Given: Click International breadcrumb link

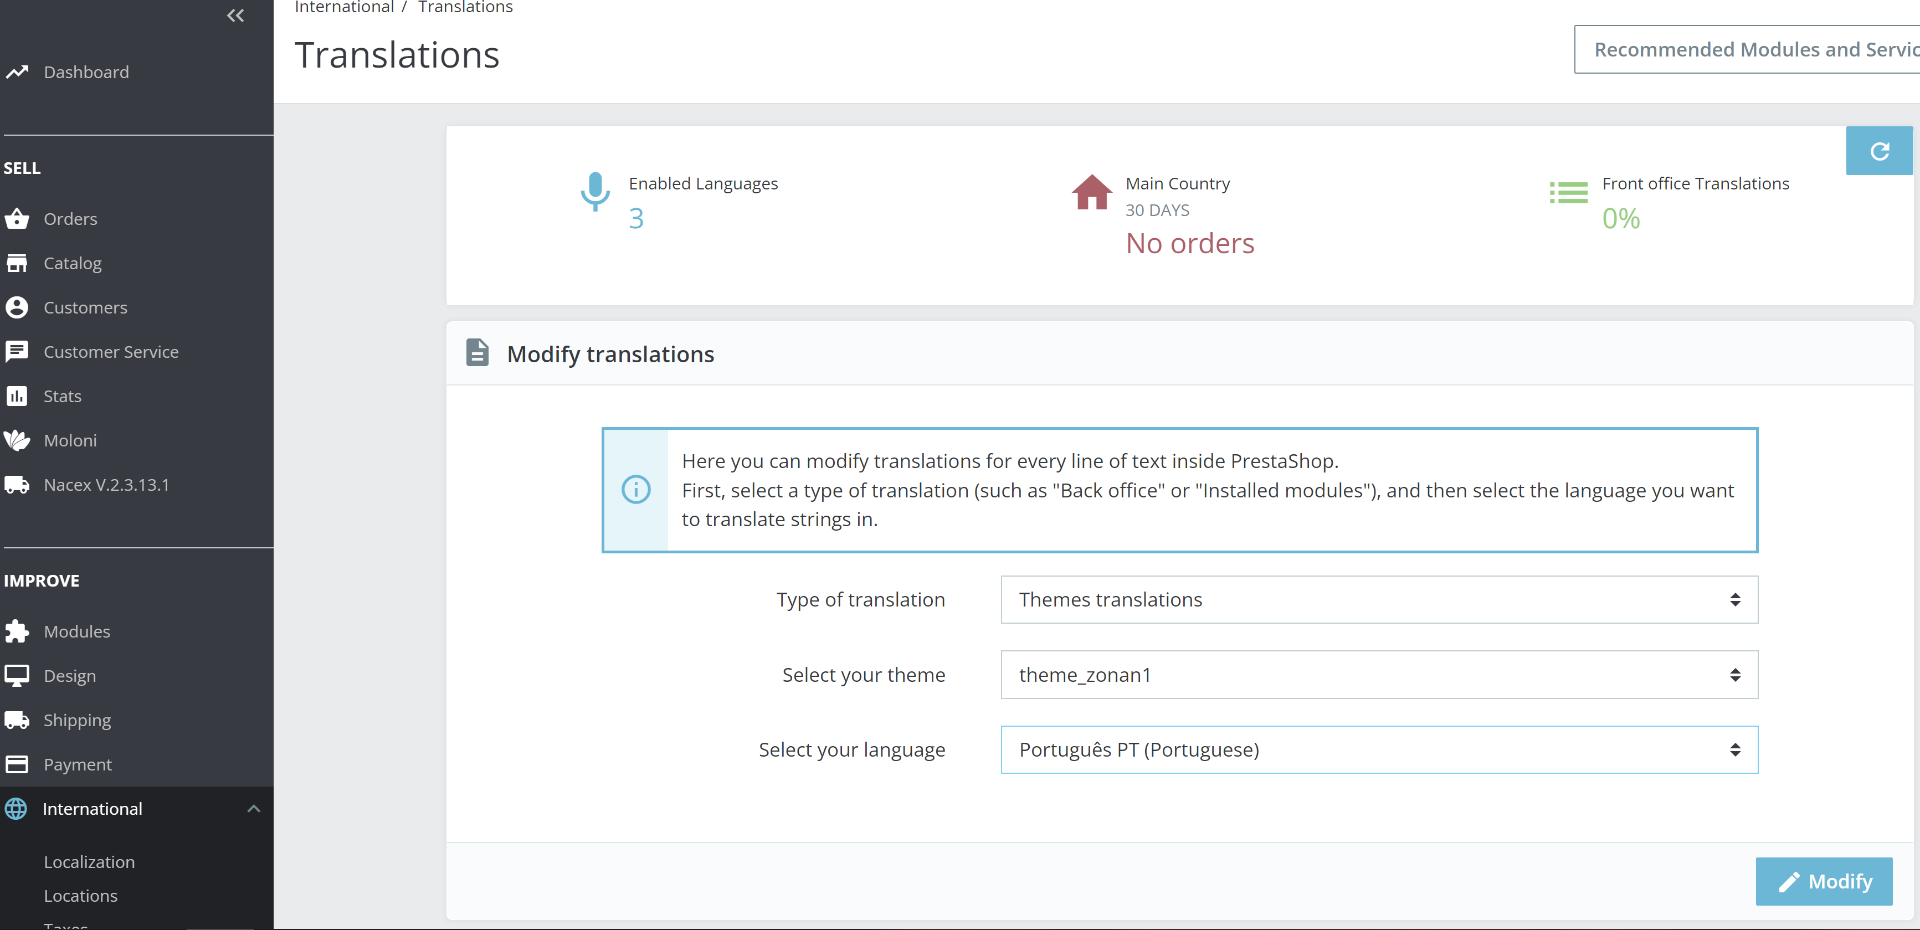Looking at the screenshot, I should click(x=344, y=7).
